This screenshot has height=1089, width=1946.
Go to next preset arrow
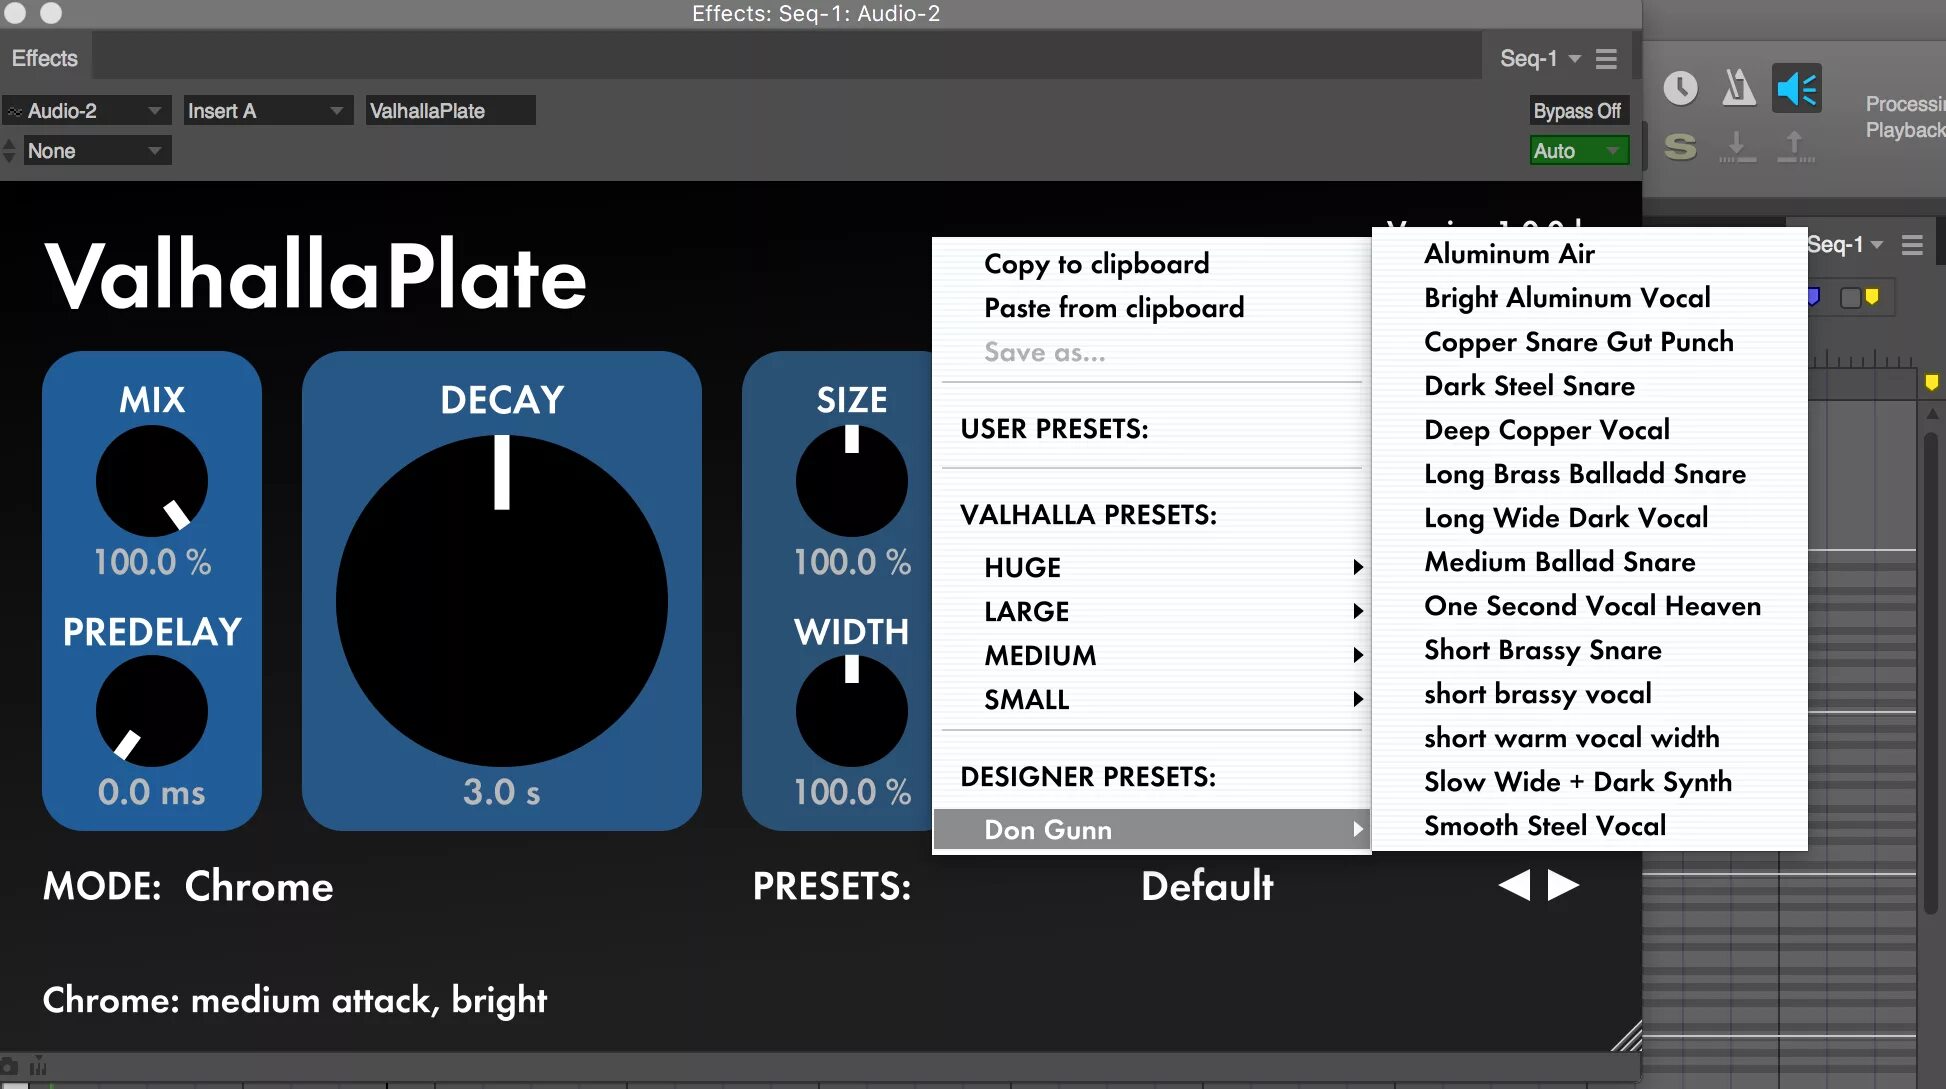1563,885
